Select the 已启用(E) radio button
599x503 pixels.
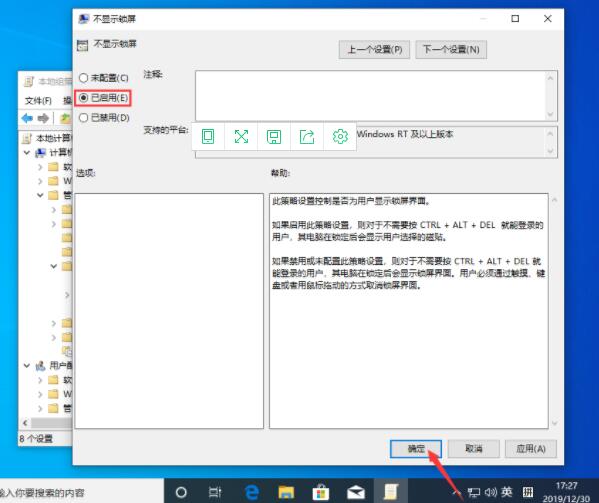pos(83,98)
